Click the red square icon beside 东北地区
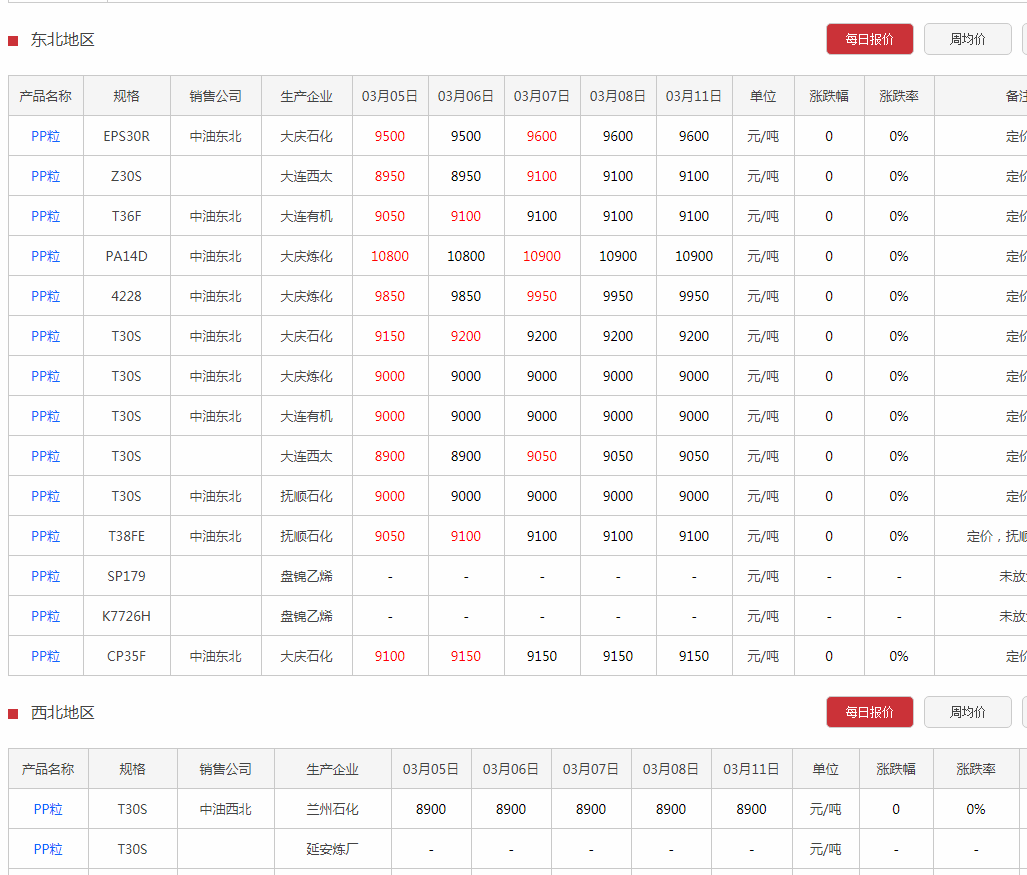1027x875 pixels. (x=13, y=41)
